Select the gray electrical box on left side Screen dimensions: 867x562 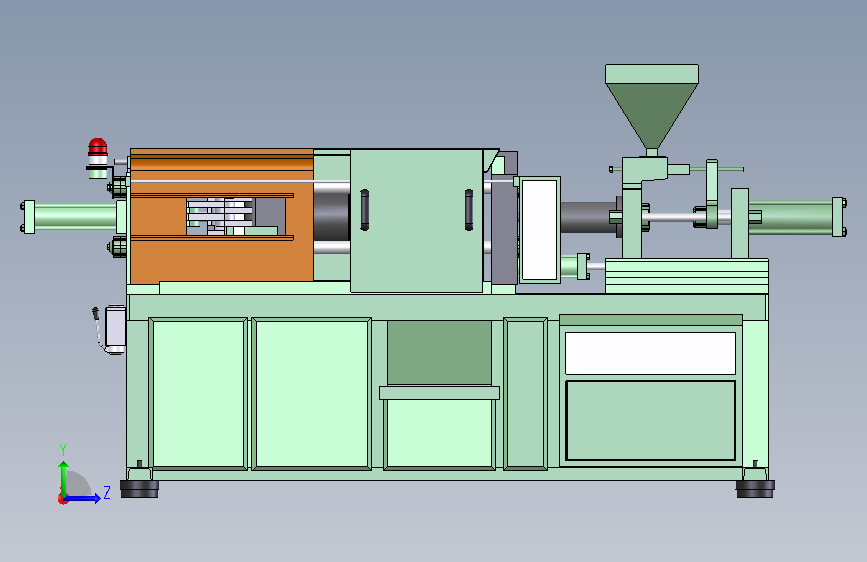(x=115, y=329)
